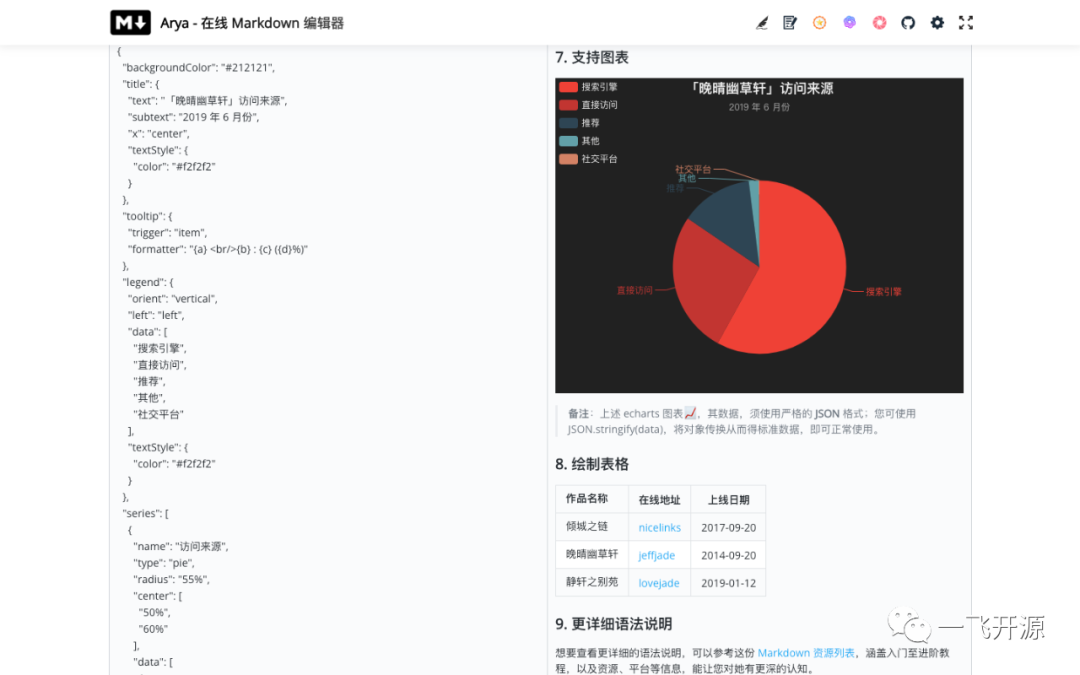Click the feather quill pen icon
1080x675 pixels.
click(761, 23)
